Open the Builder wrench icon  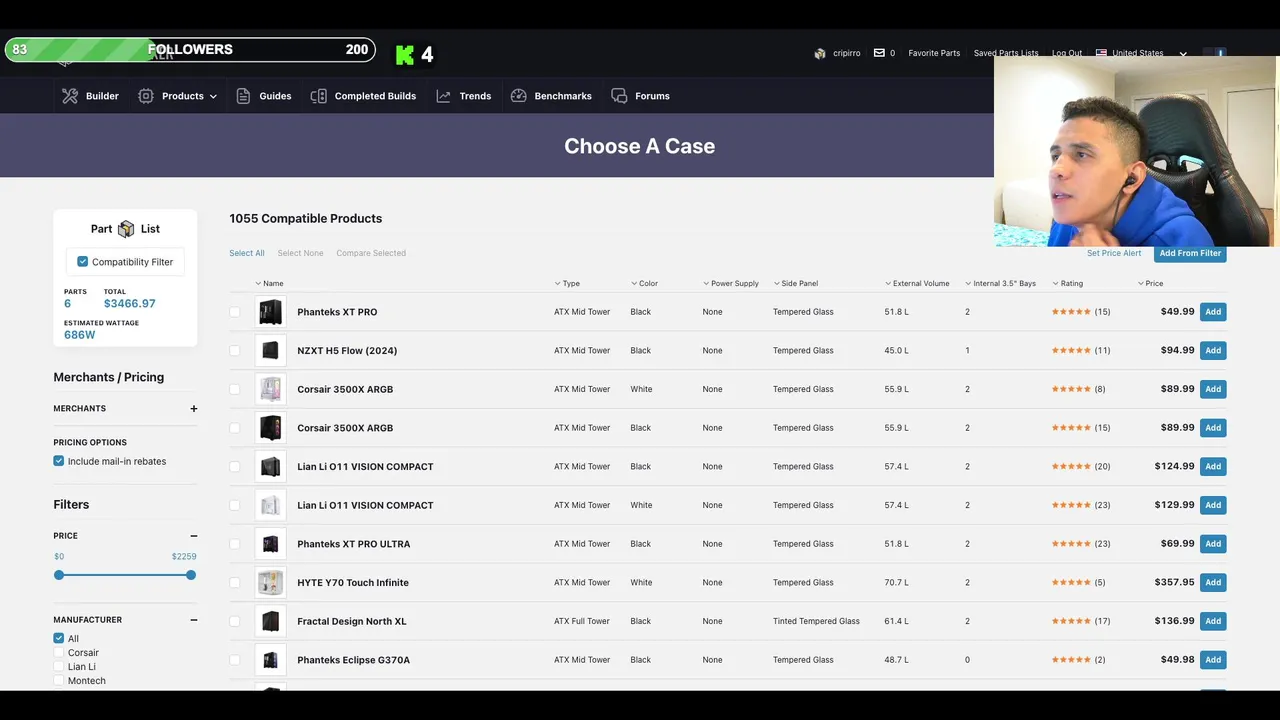tap(69, 96)
